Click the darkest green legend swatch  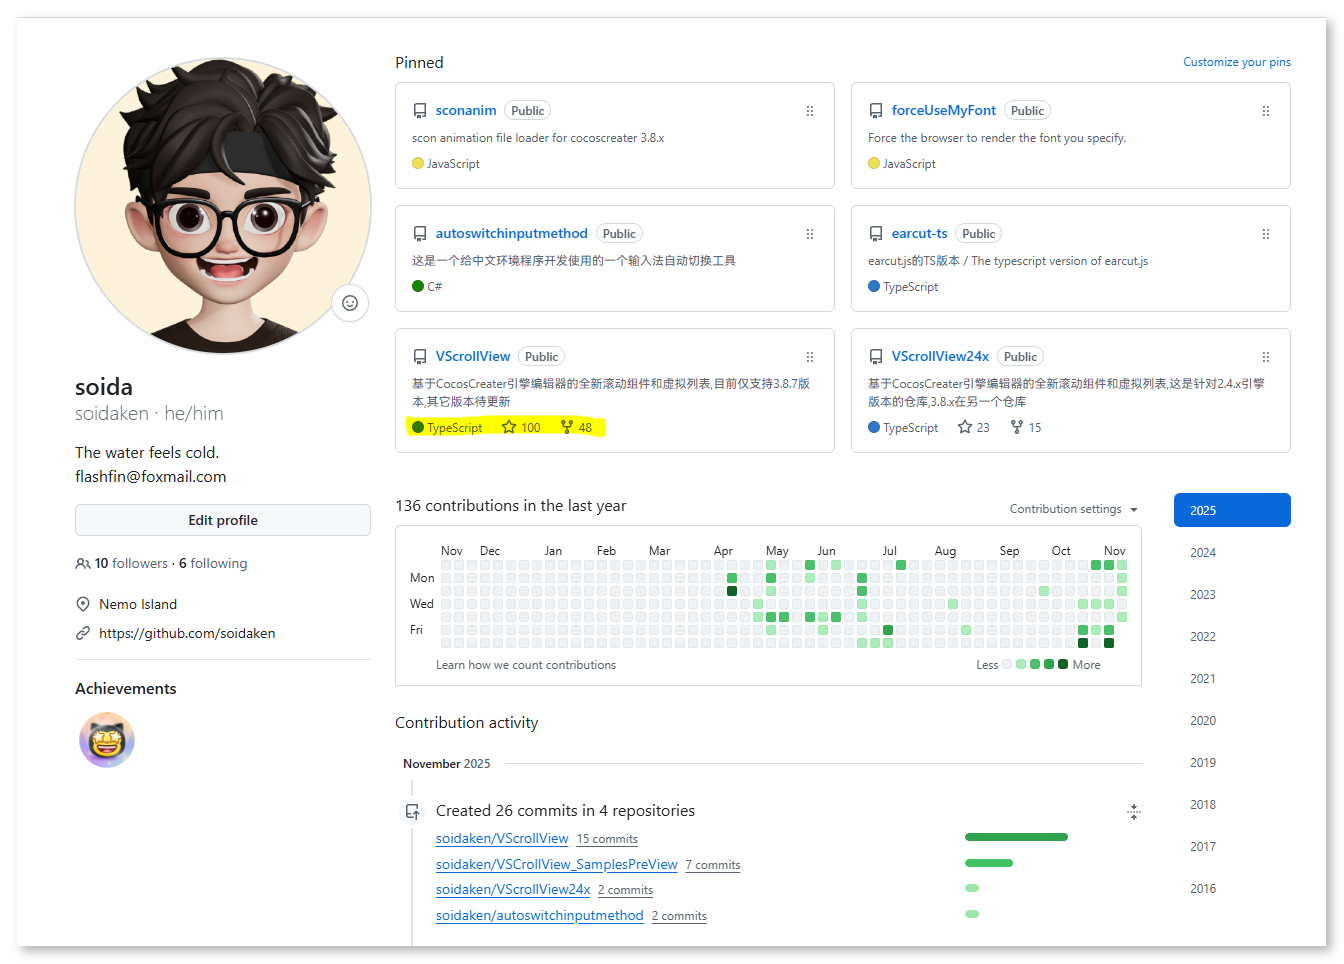[1063, 664]
